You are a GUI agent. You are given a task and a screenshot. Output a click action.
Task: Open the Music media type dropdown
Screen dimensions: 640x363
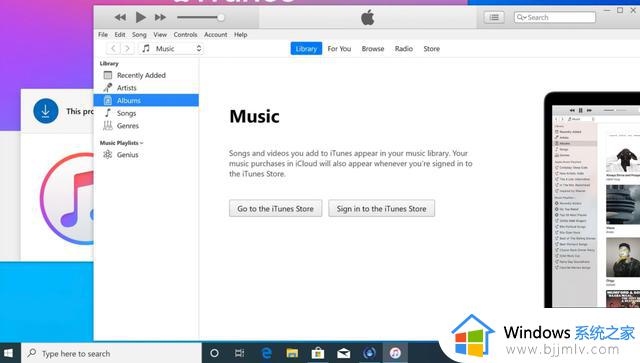click(x=171, y=49)
